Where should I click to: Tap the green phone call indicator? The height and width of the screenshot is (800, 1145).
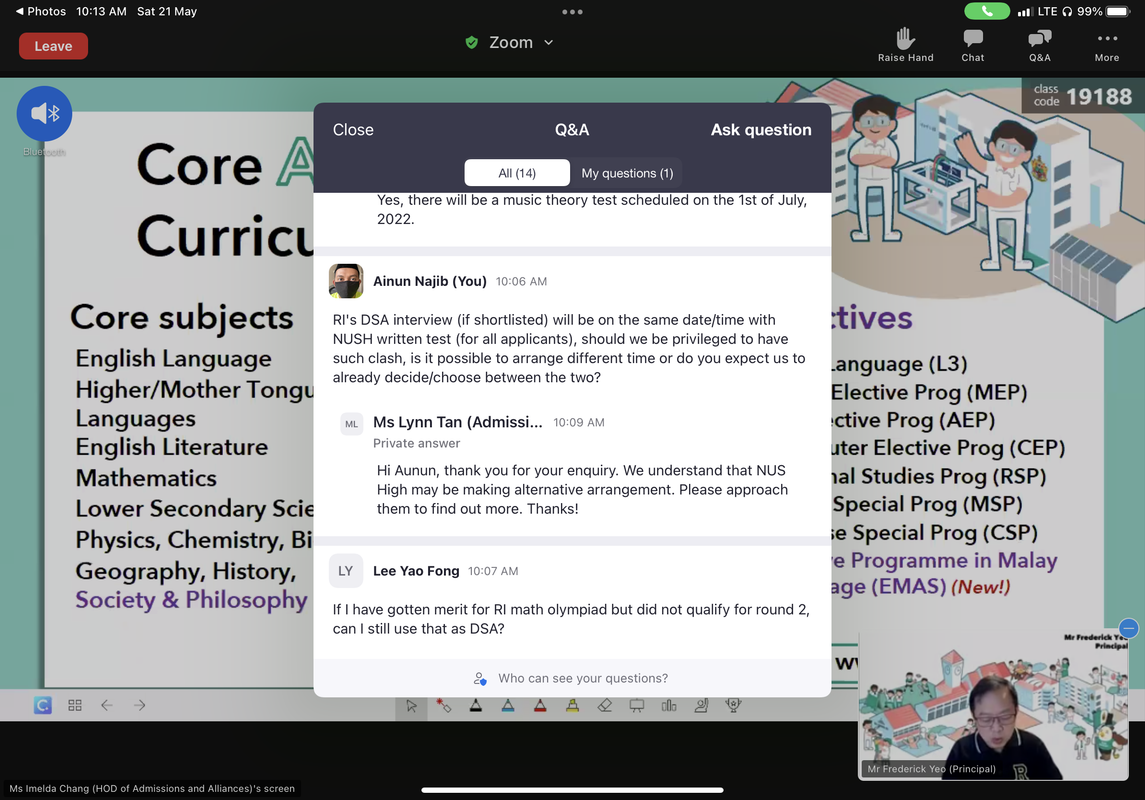[987, 11]
